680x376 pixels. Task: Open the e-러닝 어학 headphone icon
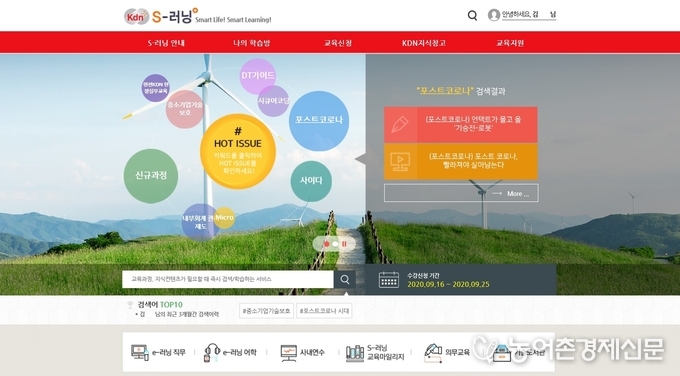212,353
